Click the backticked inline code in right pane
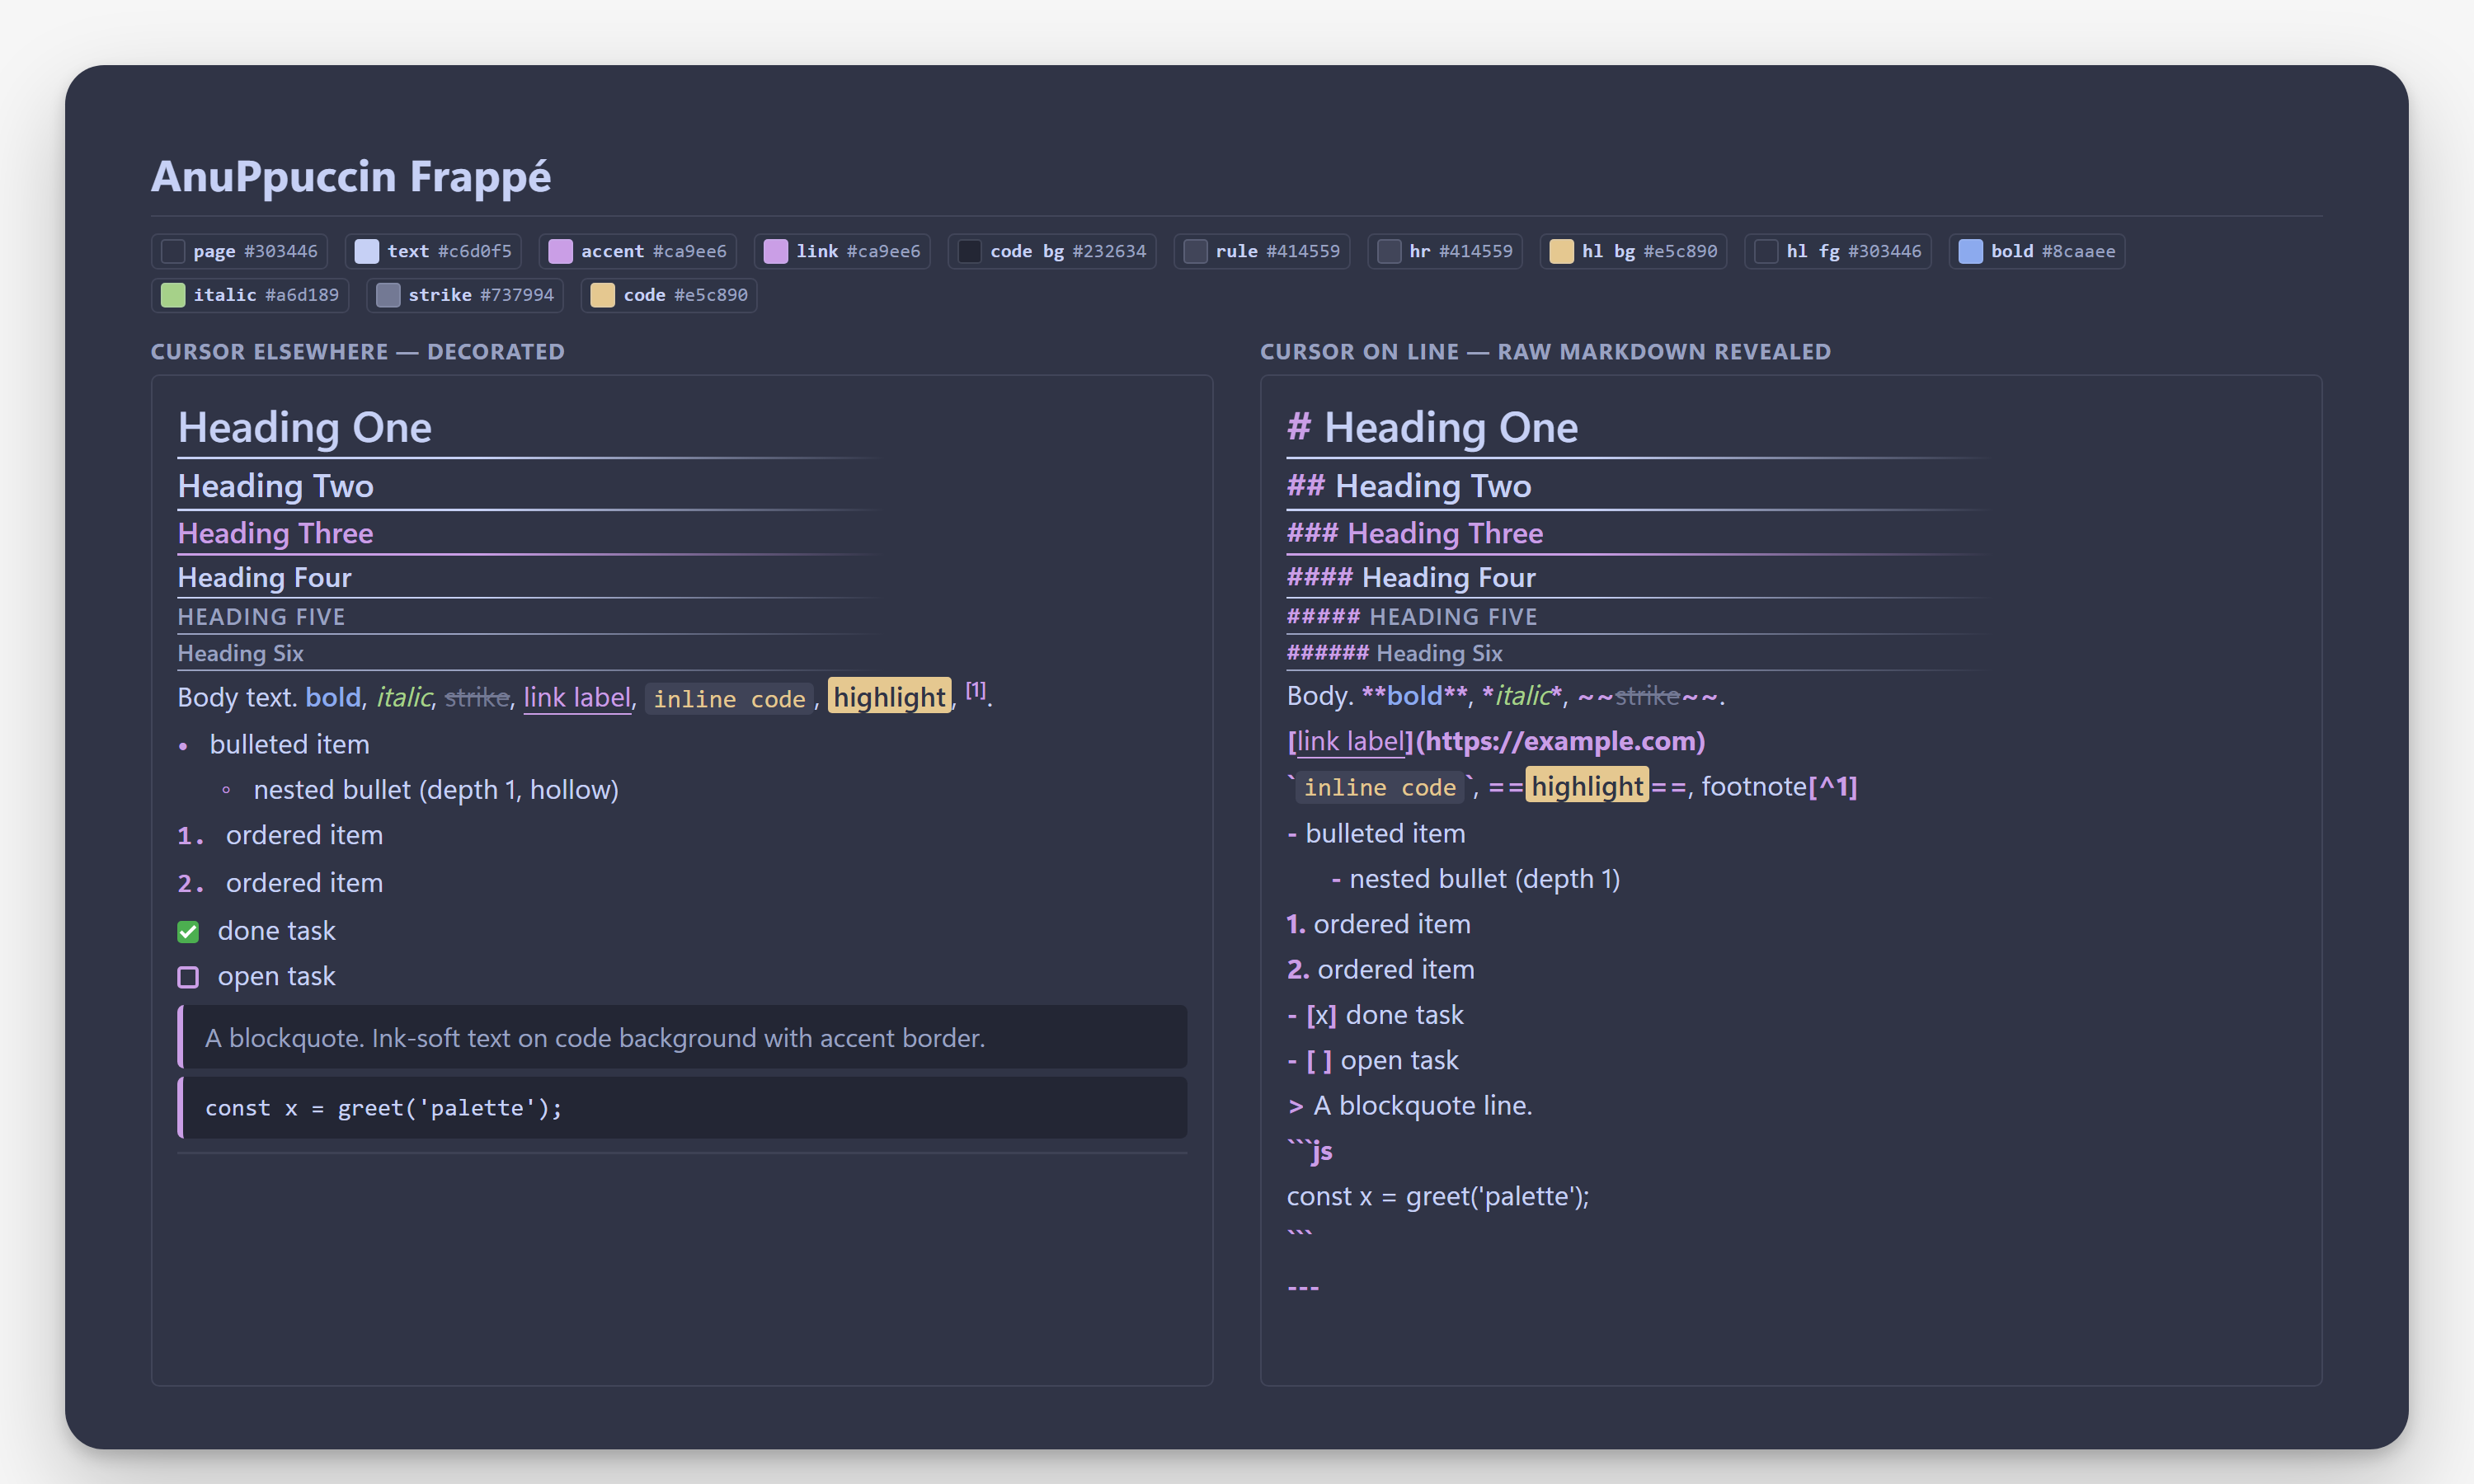 point(1380,788)
